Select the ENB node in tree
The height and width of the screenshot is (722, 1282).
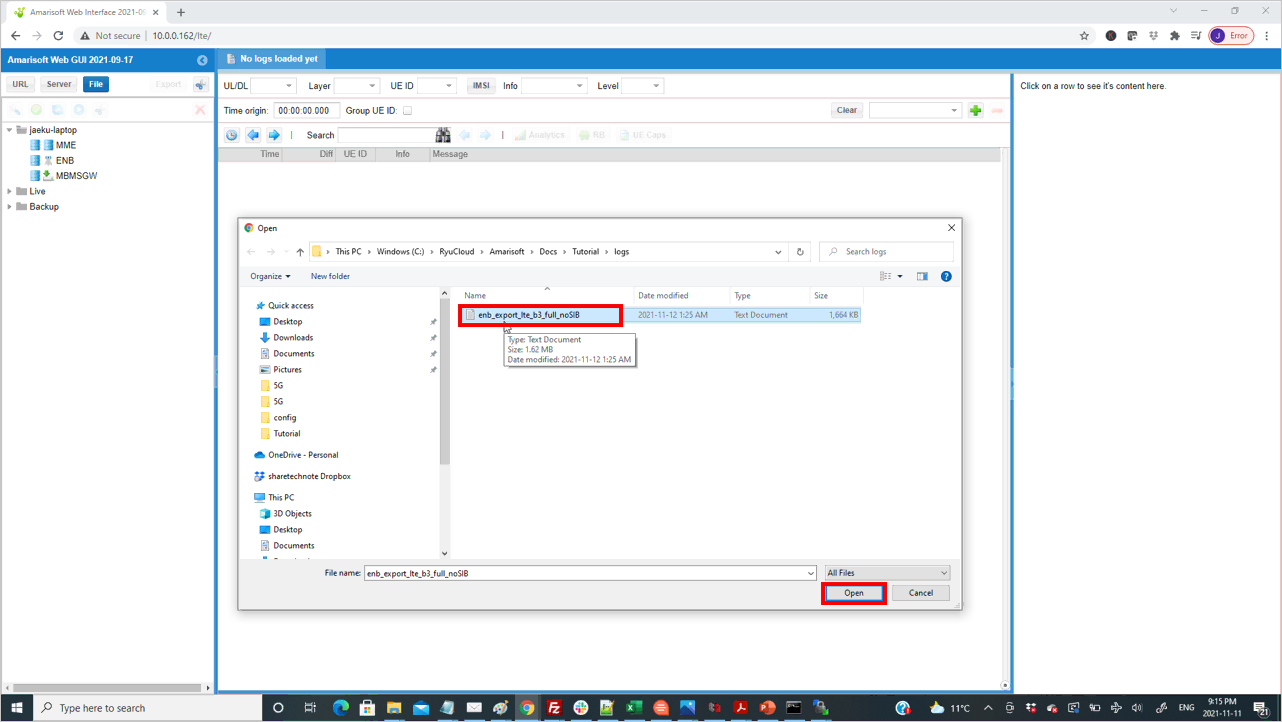tap(65, 160)
